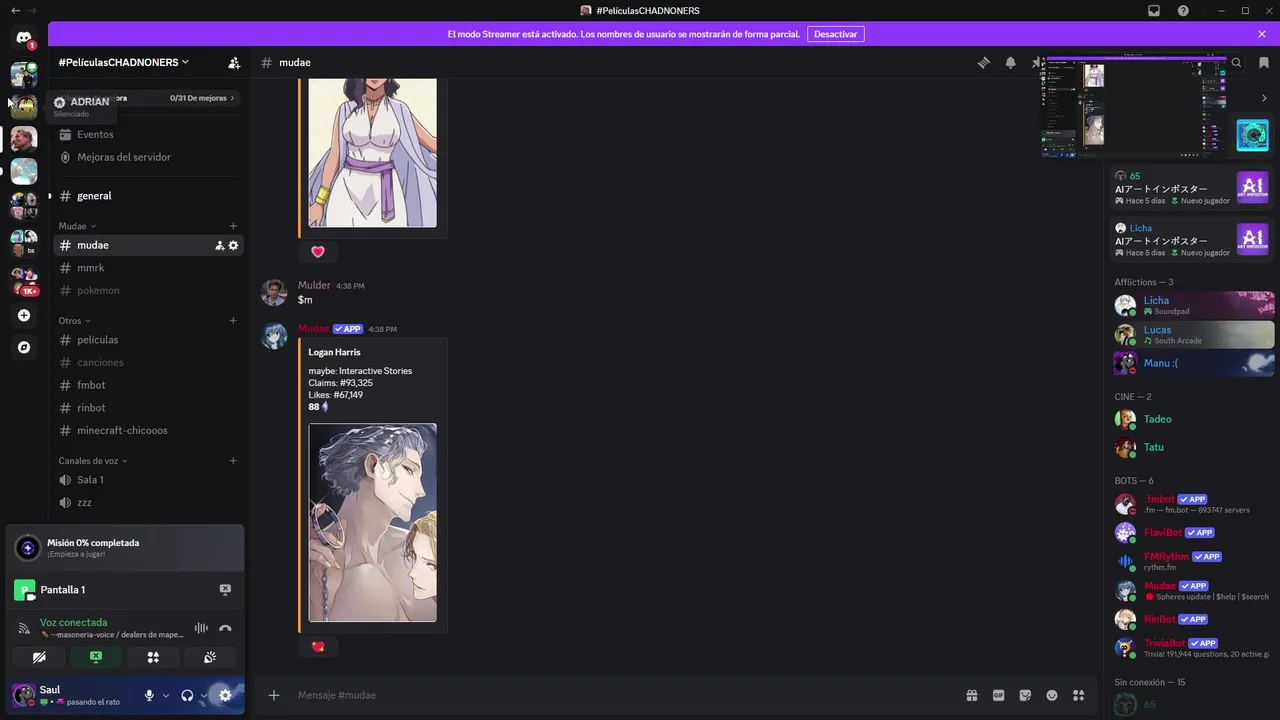Open server menu #PelículasCHADNONERS dropdown
Viewport: 1280px width, 720px height.
pos(124,62)
